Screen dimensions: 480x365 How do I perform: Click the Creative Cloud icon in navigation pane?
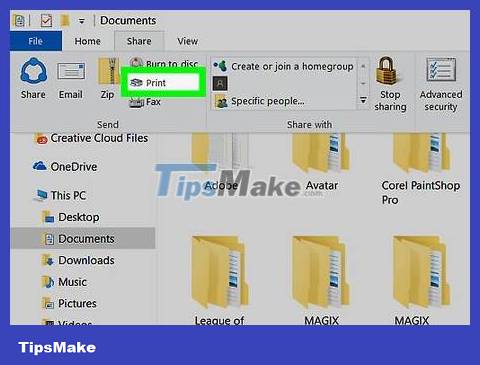point(42,139)
